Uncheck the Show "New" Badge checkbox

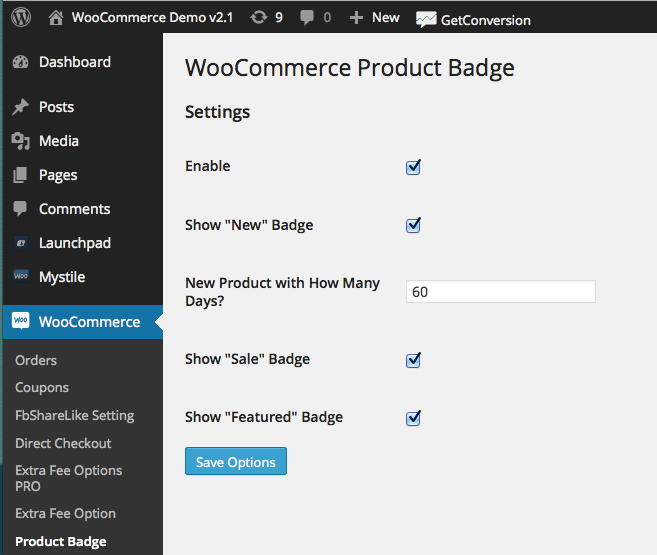[x=413, y=225]
